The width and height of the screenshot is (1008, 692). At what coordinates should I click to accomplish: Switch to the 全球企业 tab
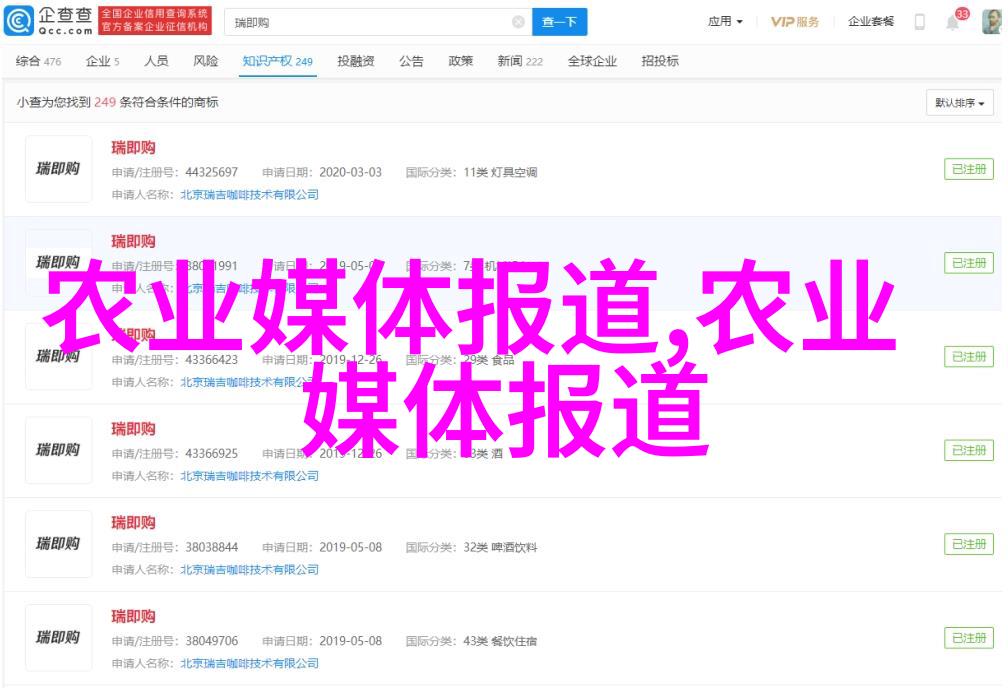(592, 61)
